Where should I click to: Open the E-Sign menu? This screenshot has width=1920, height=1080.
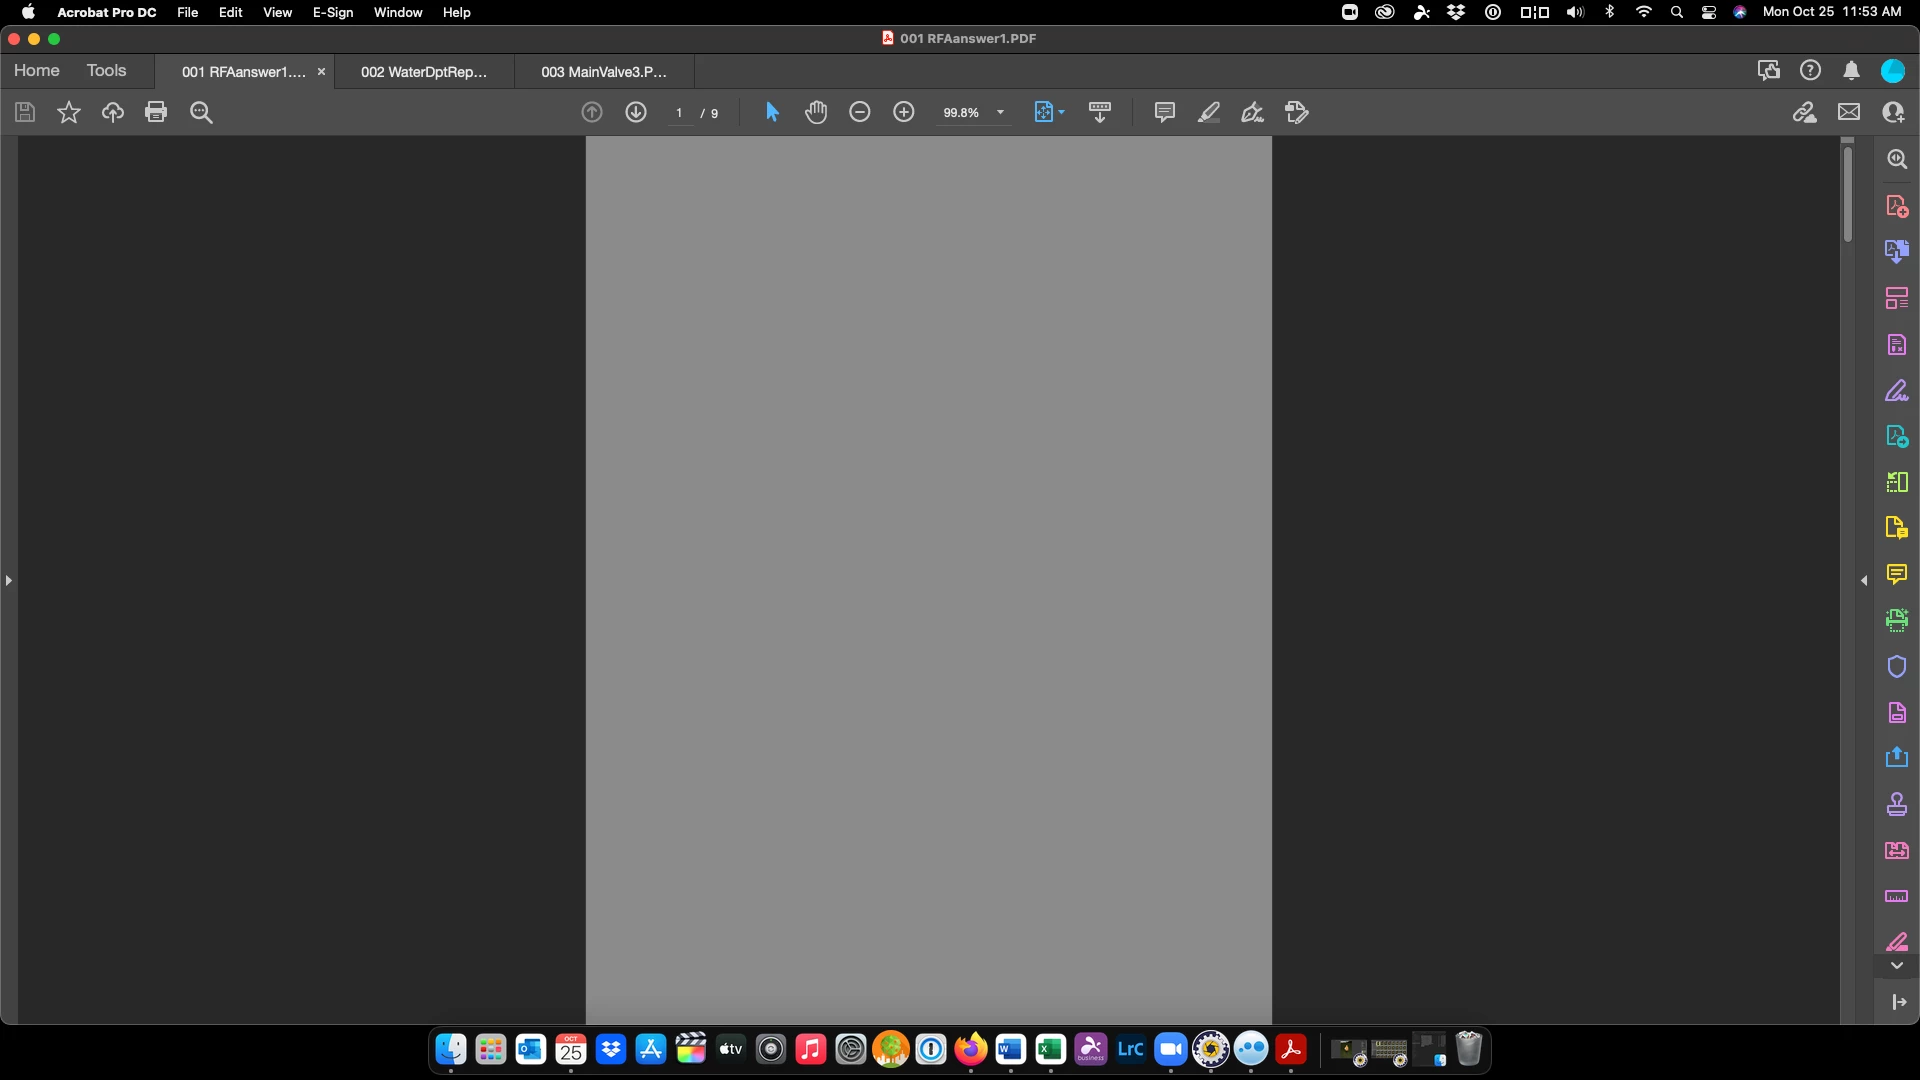333,12
